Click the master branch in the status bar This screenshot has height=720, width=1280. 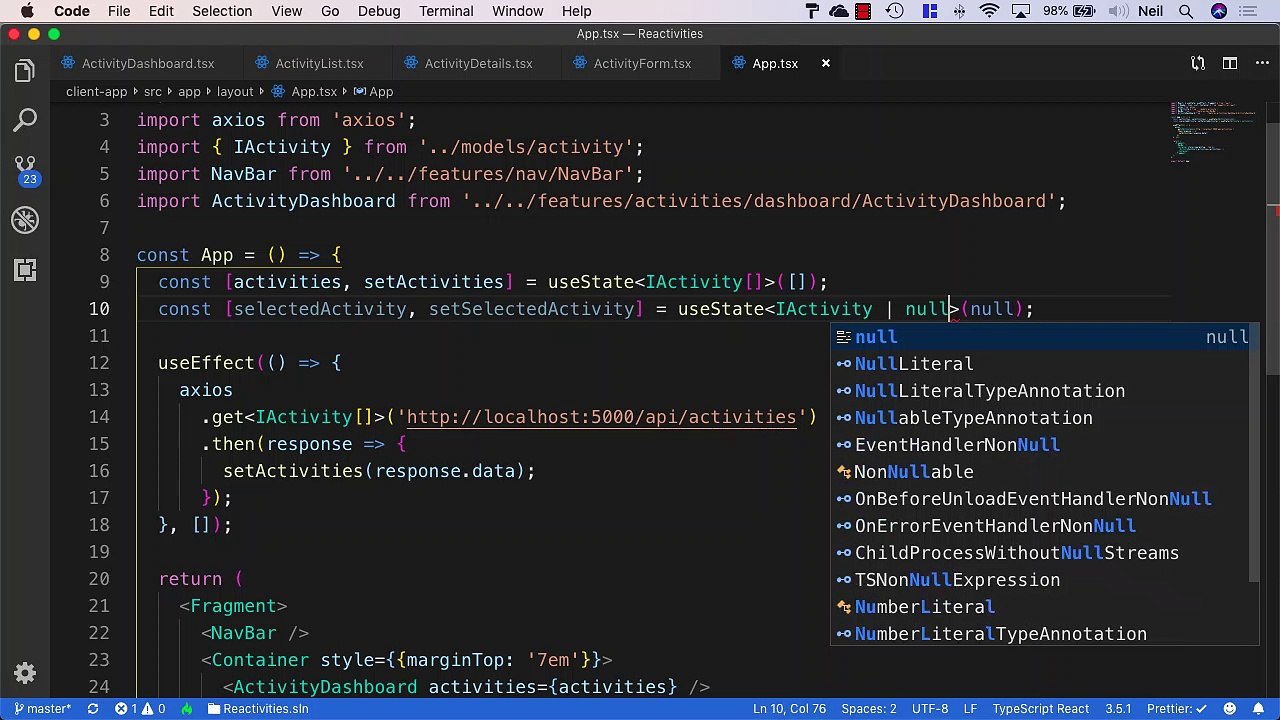(41, 708)
